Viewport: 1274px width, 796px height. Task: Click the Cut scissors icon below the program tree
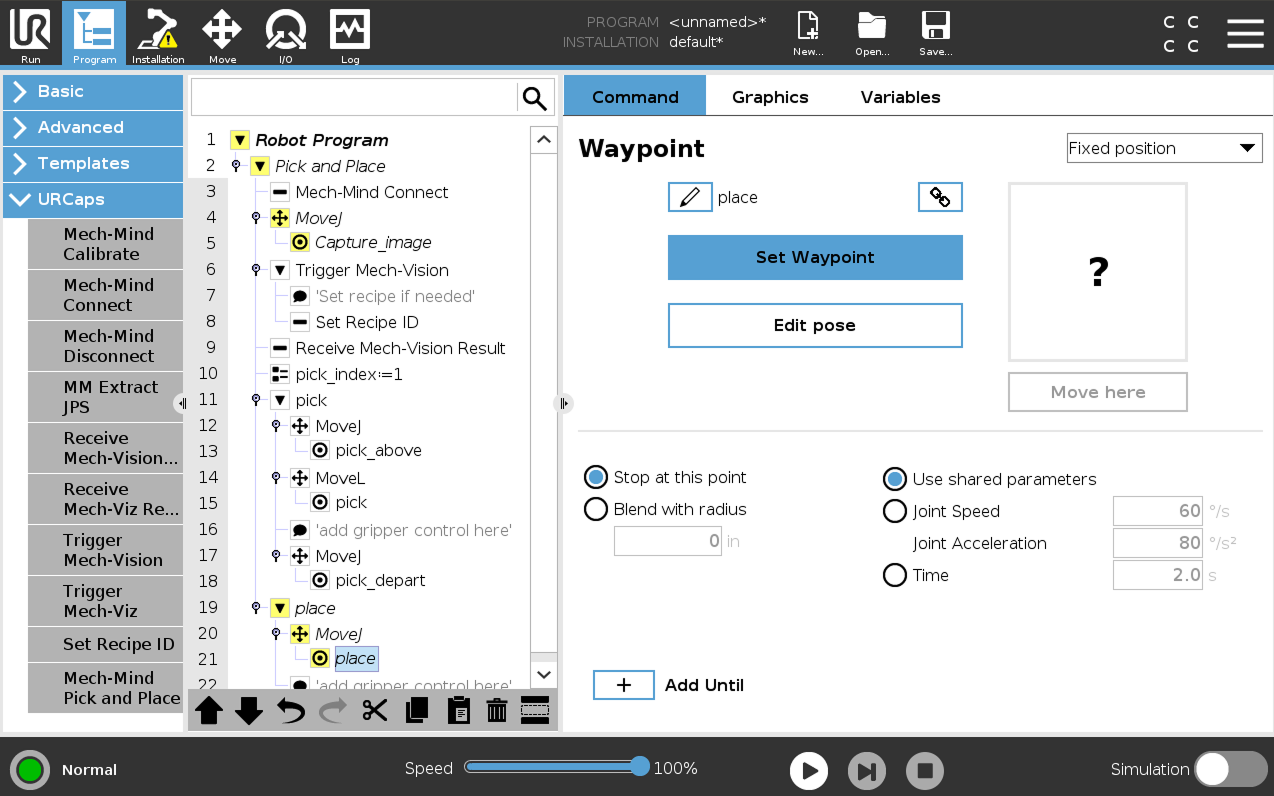[375, 710]
